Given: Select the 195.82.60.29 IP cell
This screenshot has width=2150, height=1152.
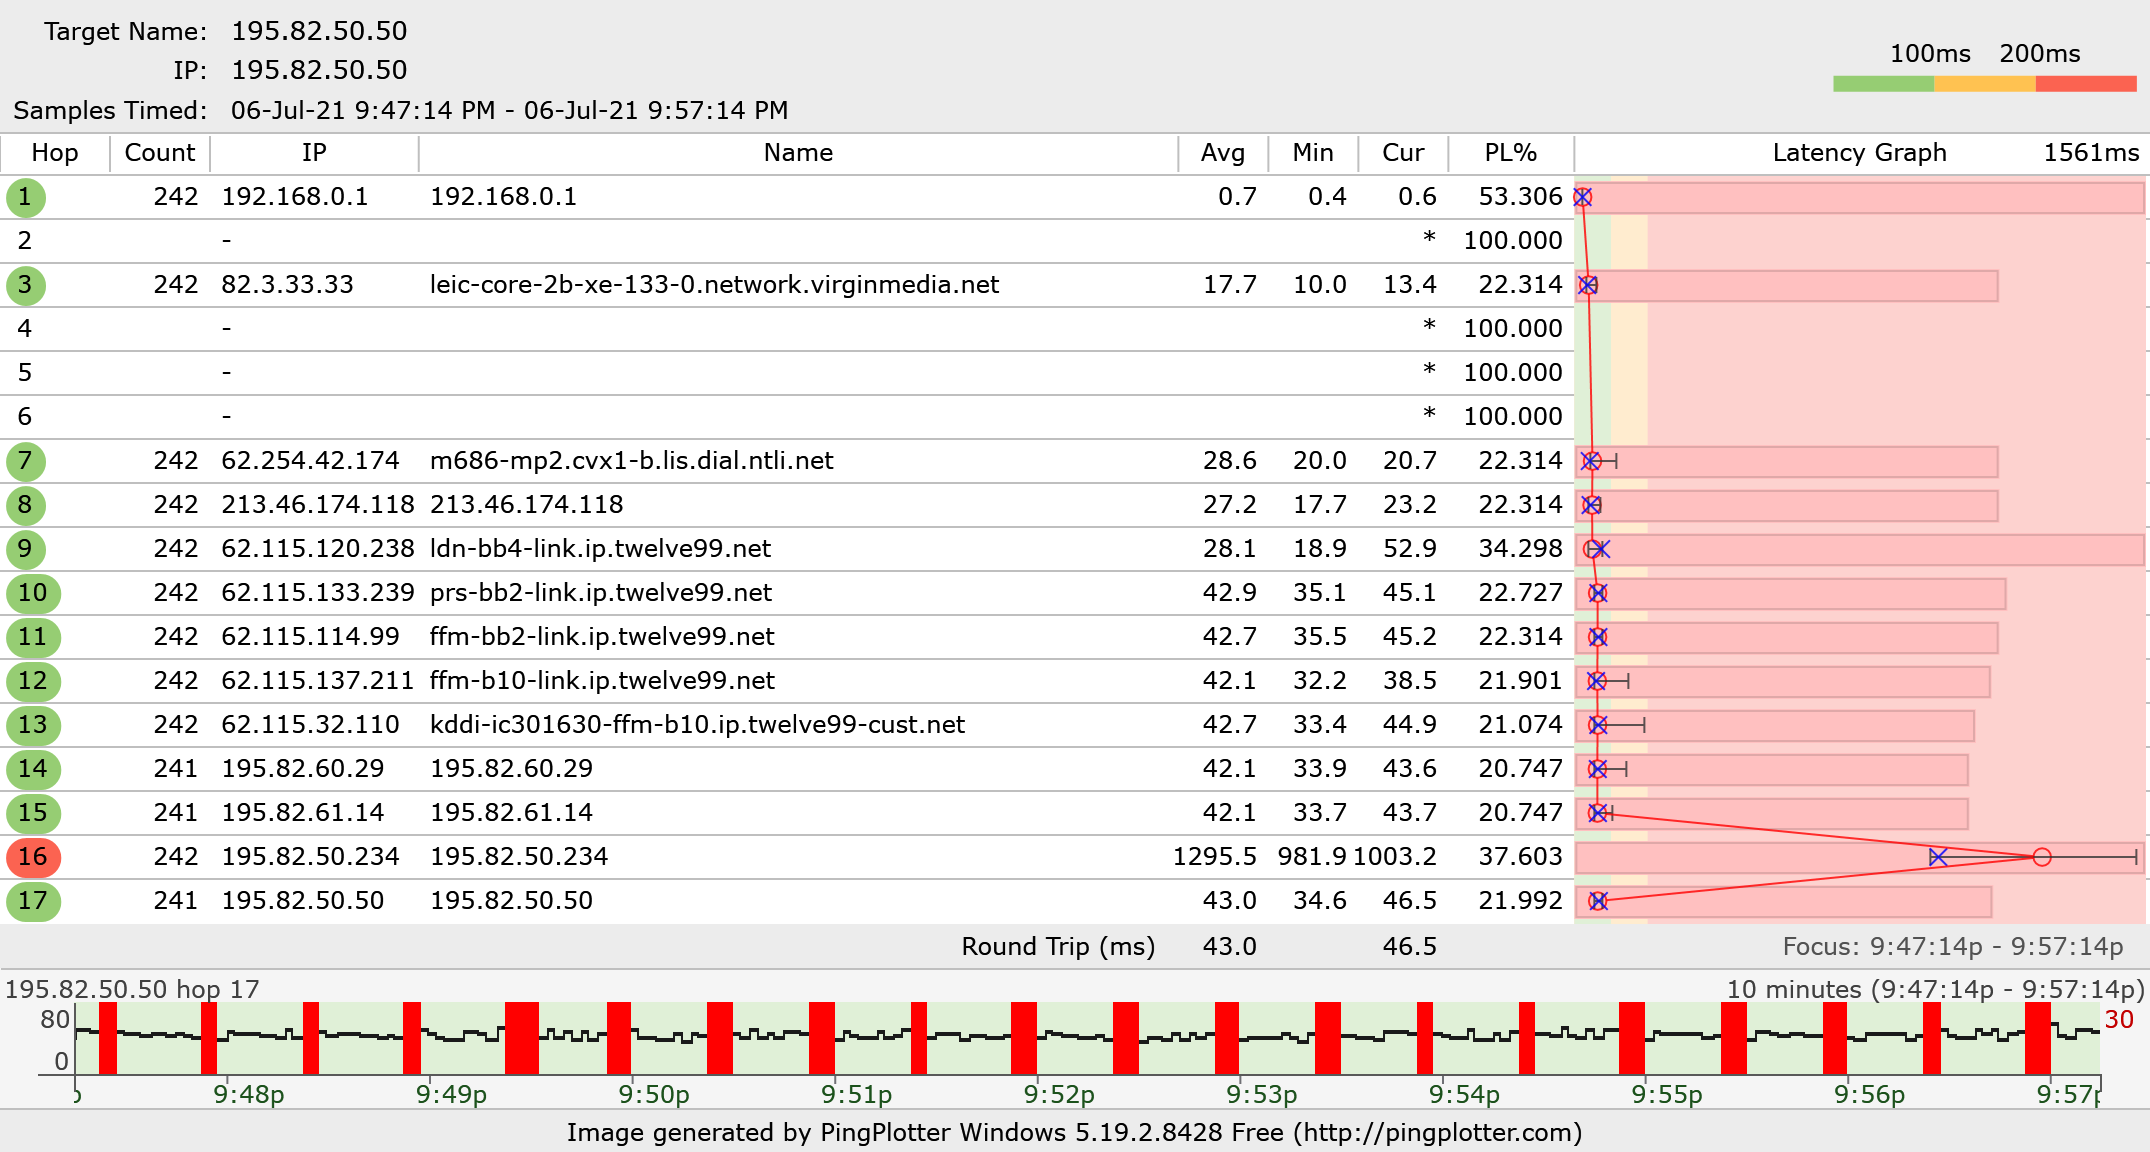Looking at the screenshot, I should [303, 769].
